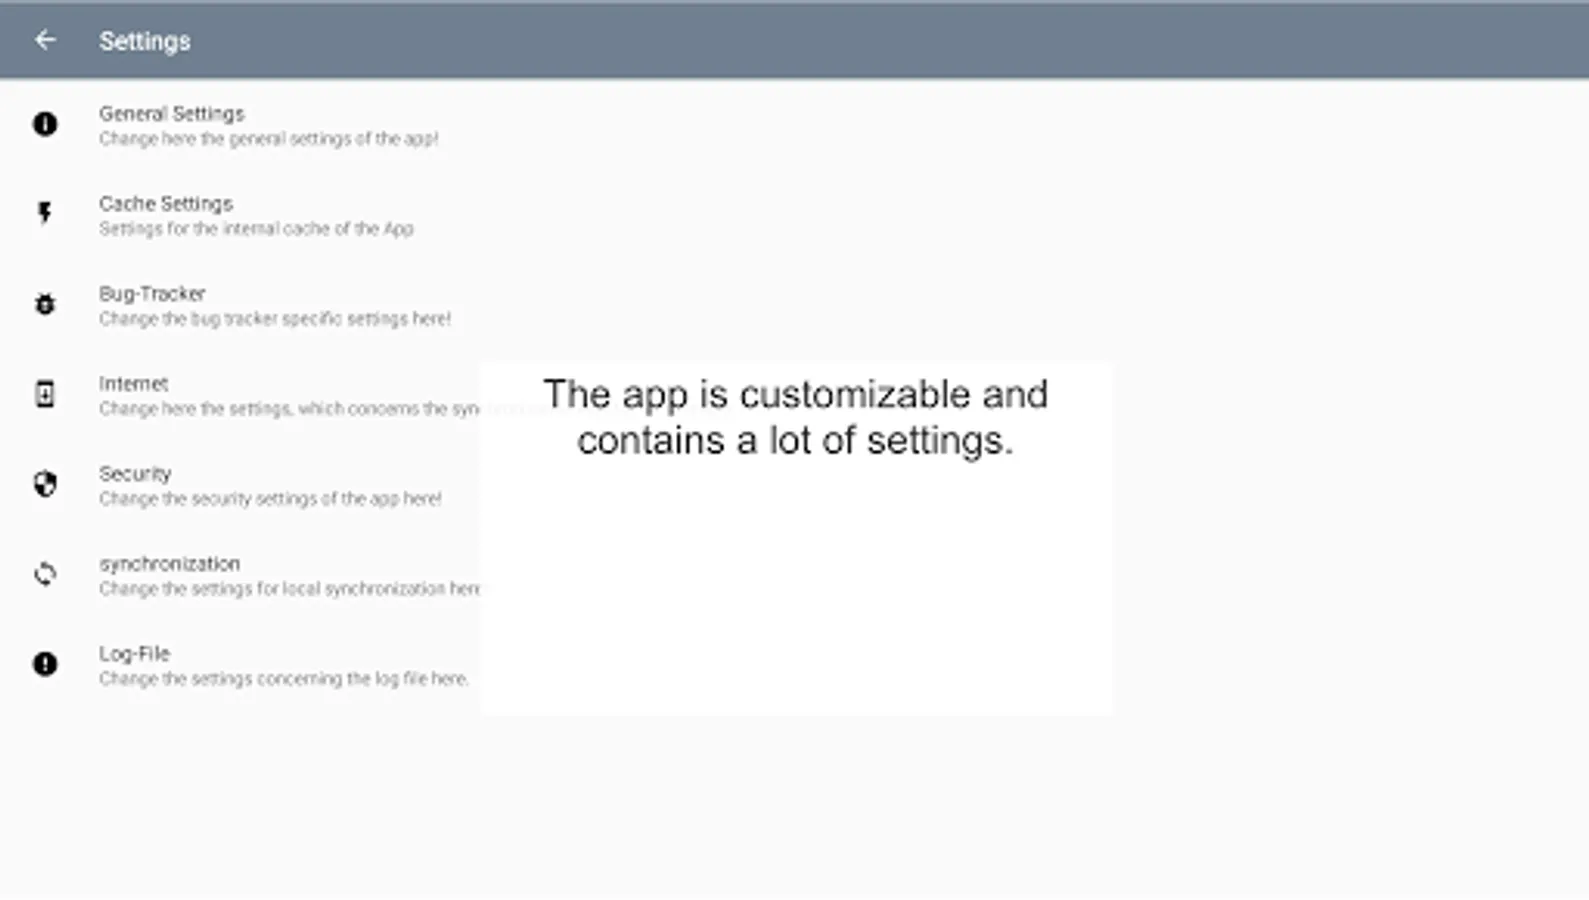Select the synchronization settings entry
Viewport: 1589px width, 900px height.
pyautogui.click(x=169, y=564)
